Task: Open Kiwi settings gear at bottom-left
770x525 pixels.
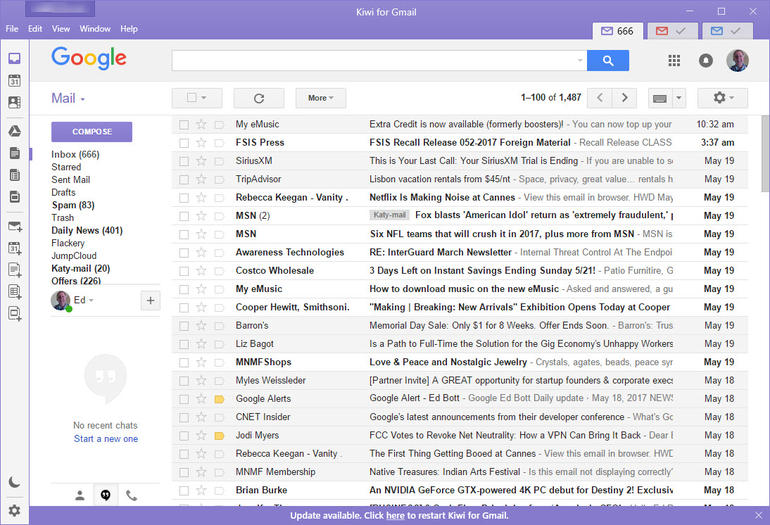Action: (15, 511)
